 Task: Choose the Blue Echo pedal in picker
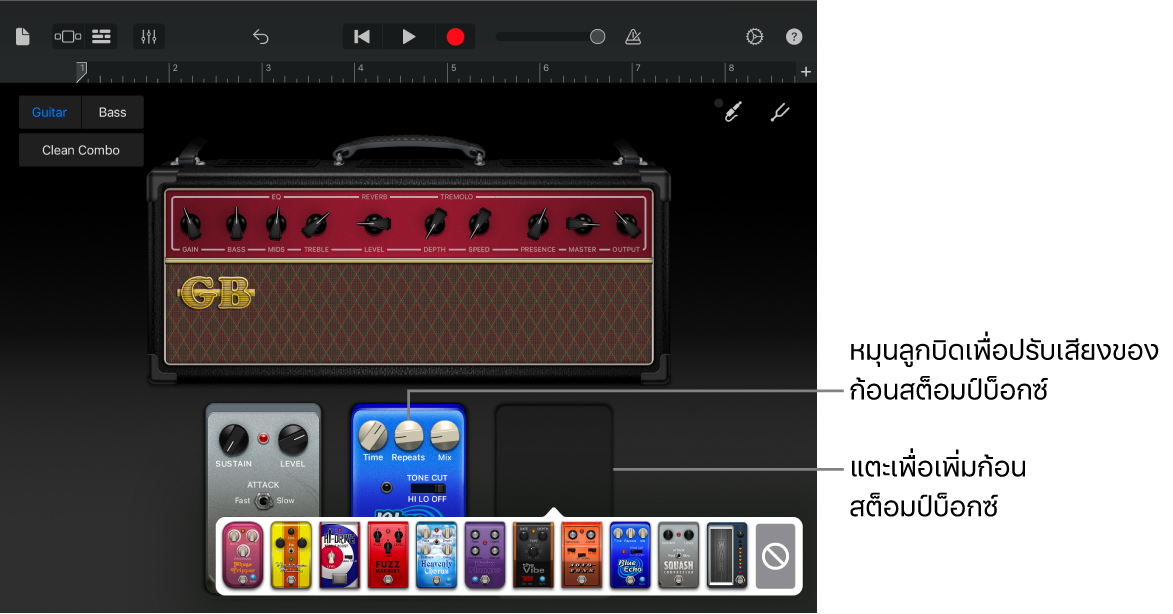click(630, 556)
